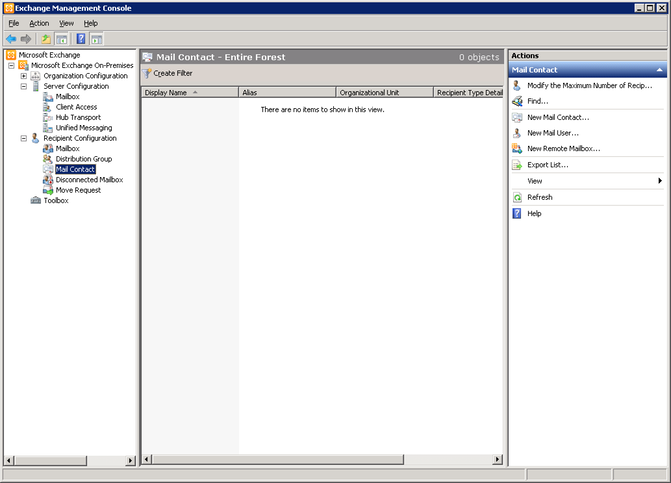This screenshot has height=483, width=671.
Task: Open the Action menu
Action: coord(39,23)
